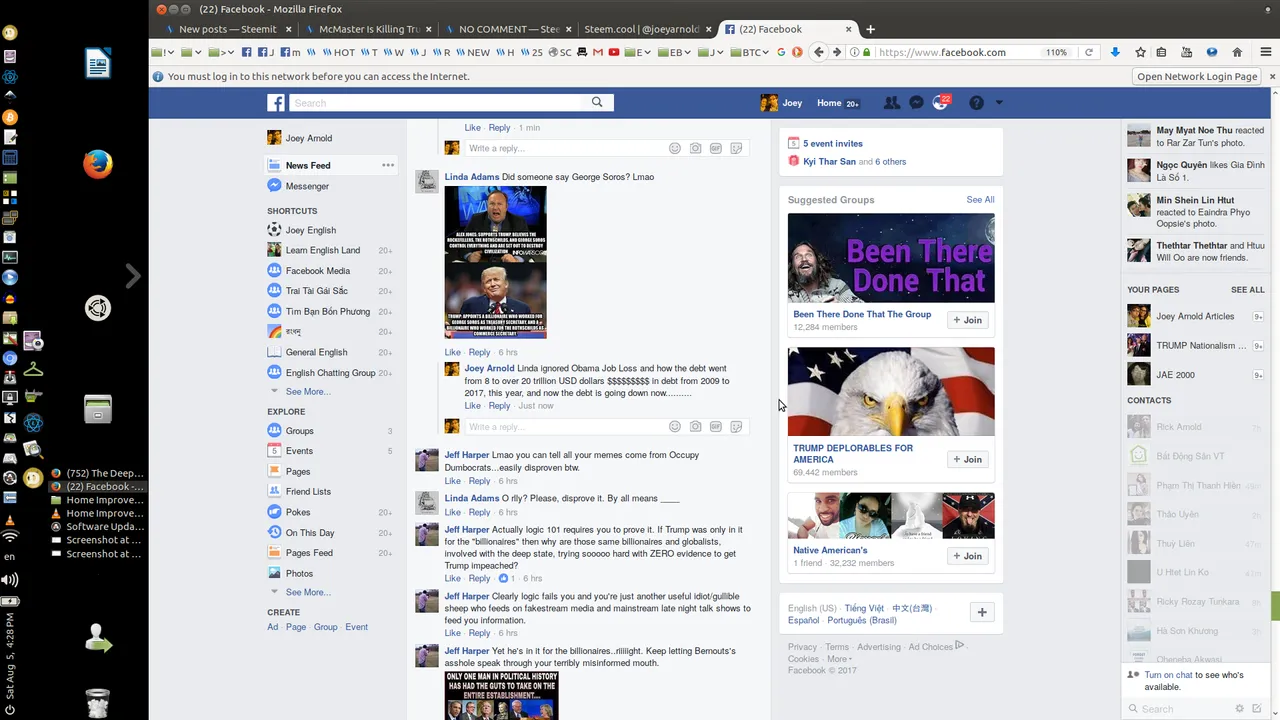Image resolution: width=1280 pixels, height=720 pixels.
Task: Join Native American's group
Action: click(968, 556)
